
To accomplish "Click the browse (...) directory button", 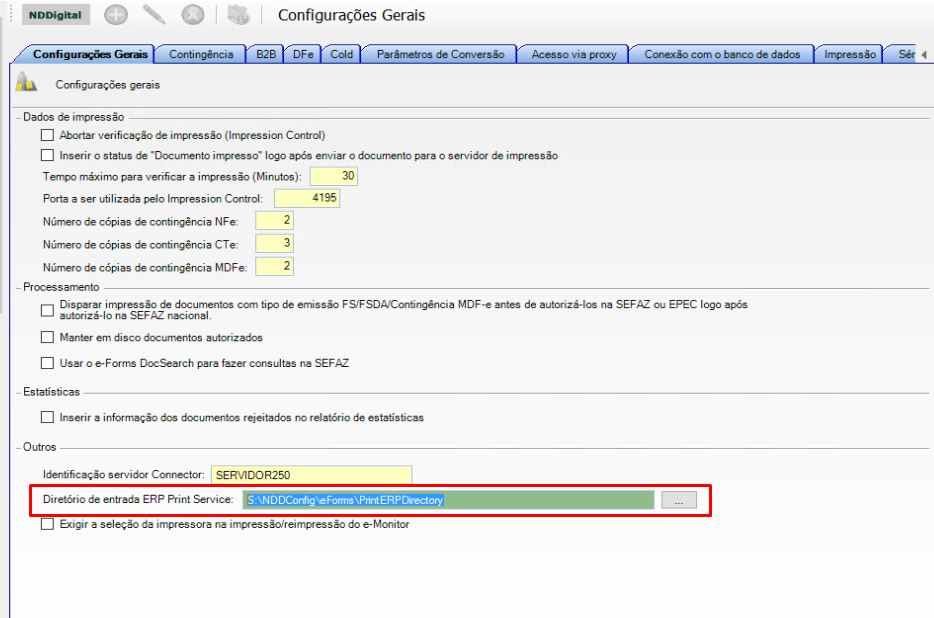I will (x=679, y=500).
